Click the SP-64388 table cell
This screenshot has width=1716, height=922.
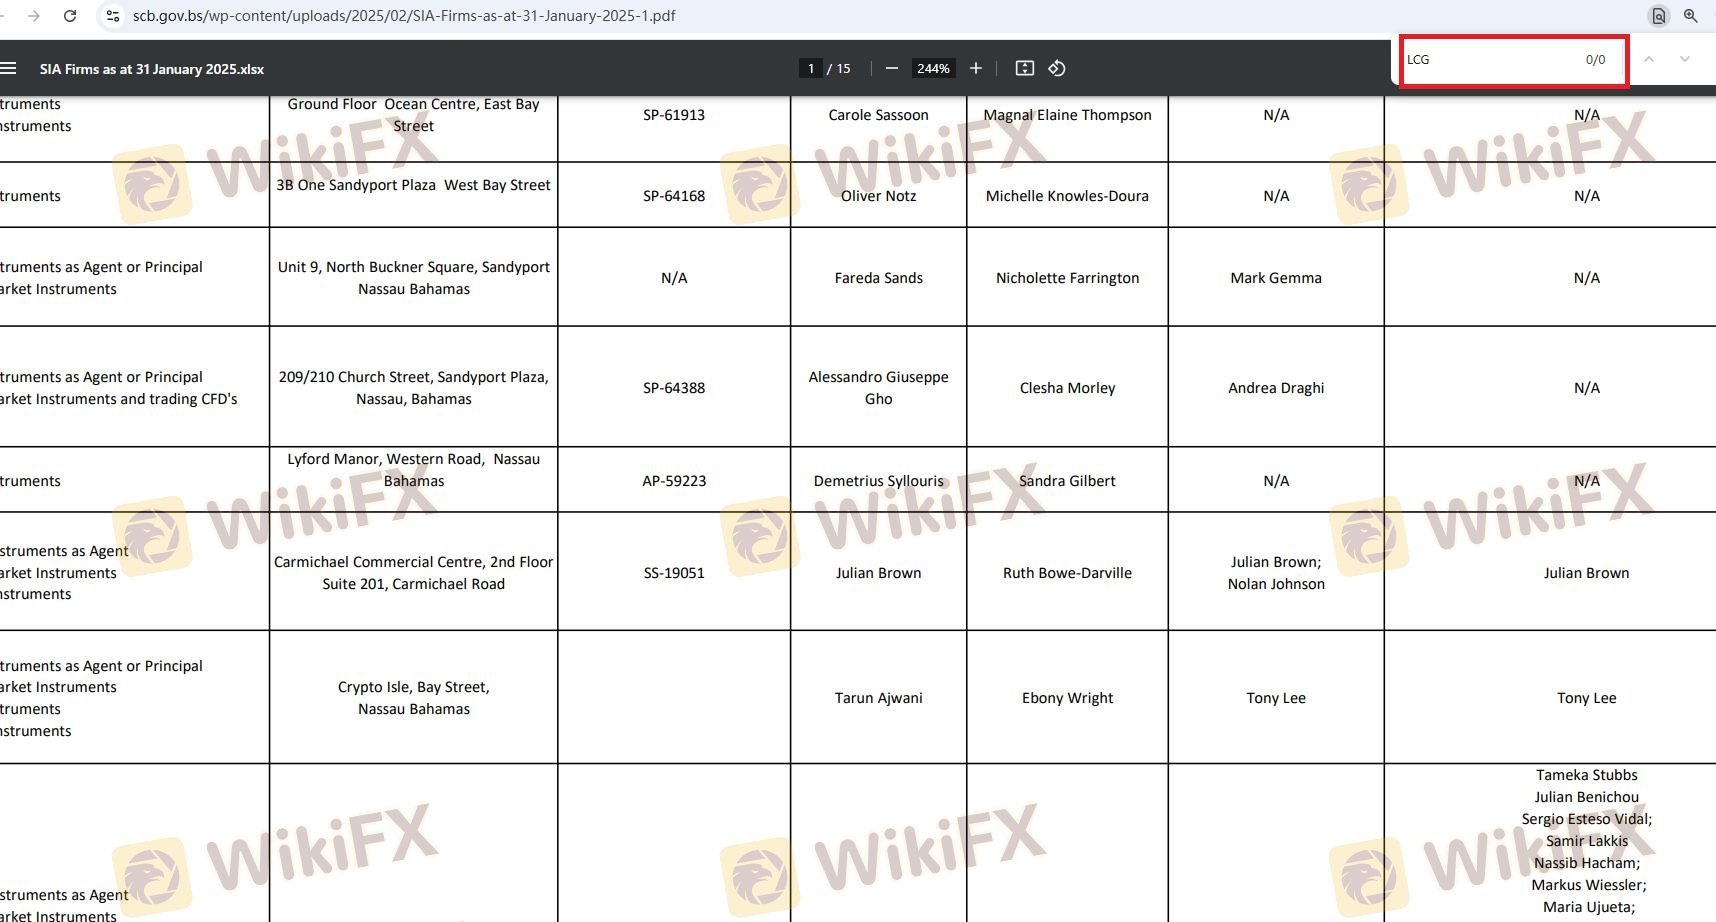pos(674,388)
